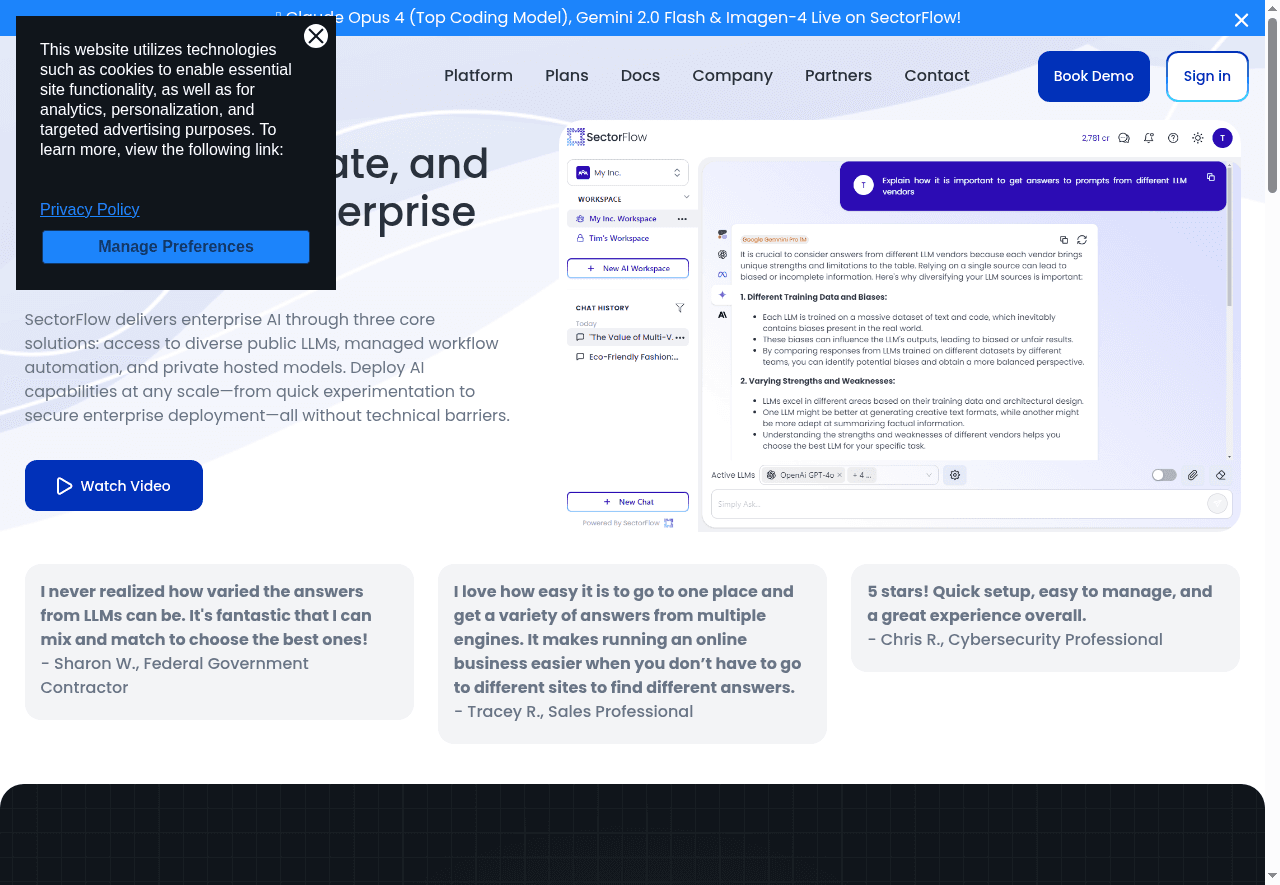The image size is (1280, 885).
Task: Open the My Inc. organization selector
Action: (x=627, y=173)
